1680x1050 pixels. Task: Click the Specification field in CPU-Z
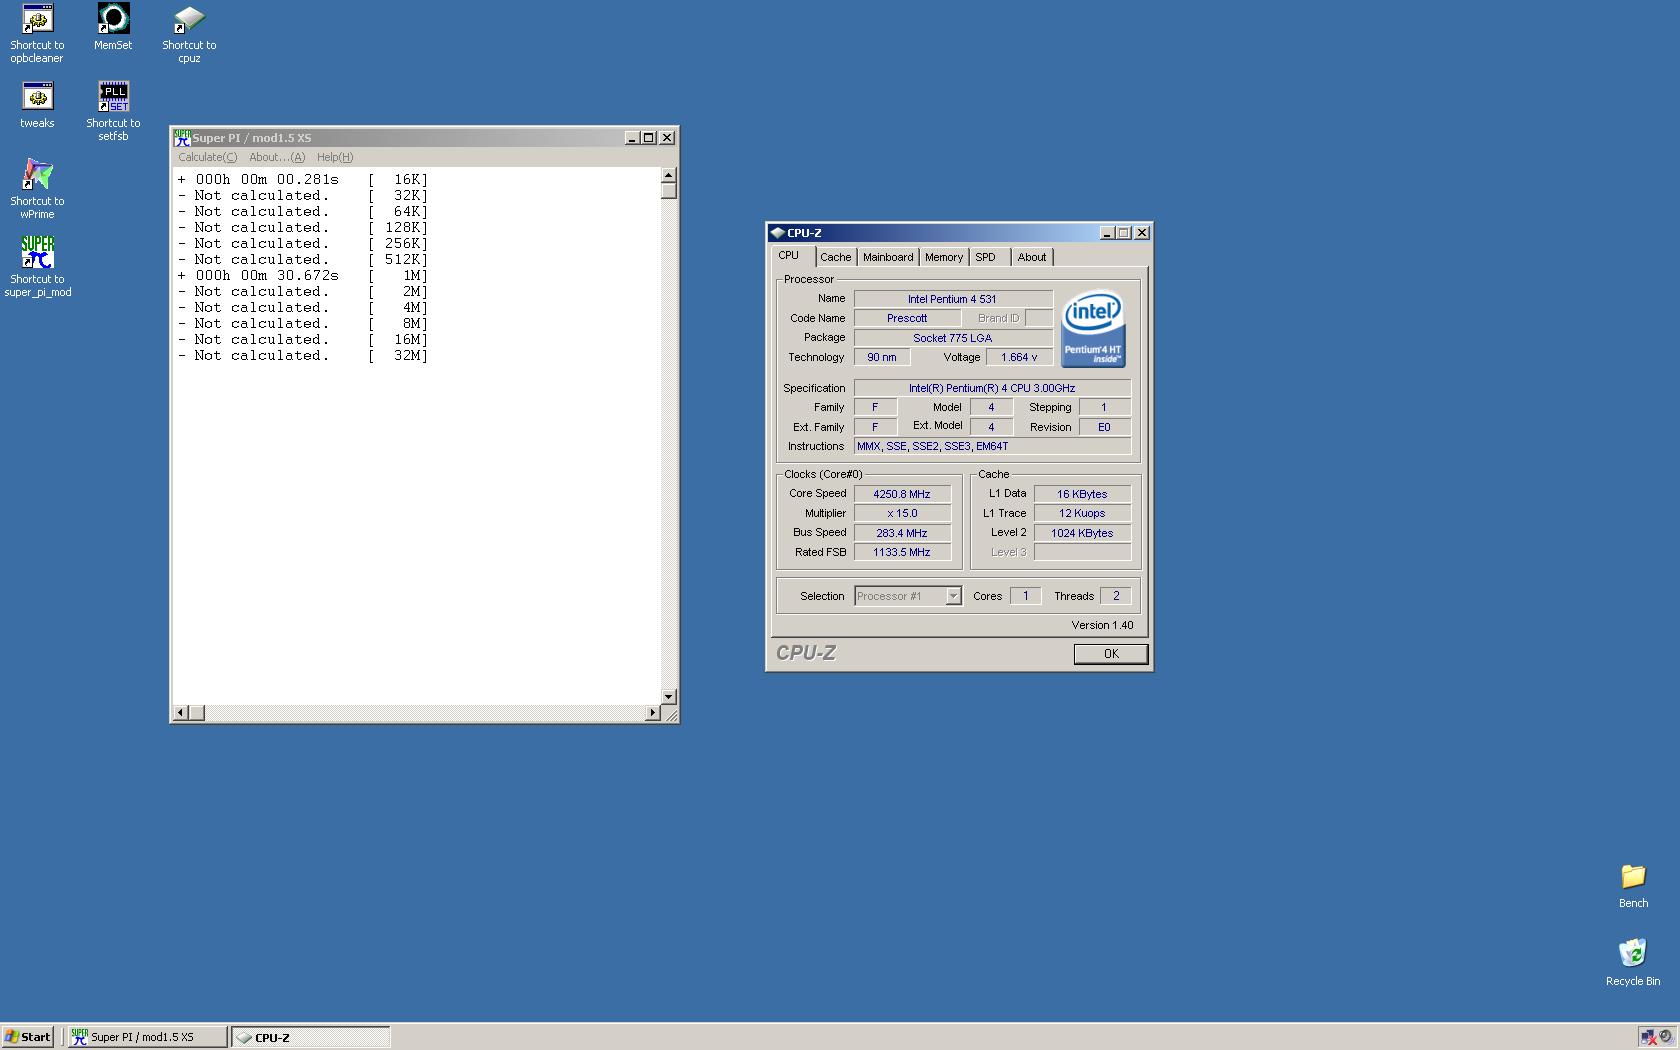point(992,388)
